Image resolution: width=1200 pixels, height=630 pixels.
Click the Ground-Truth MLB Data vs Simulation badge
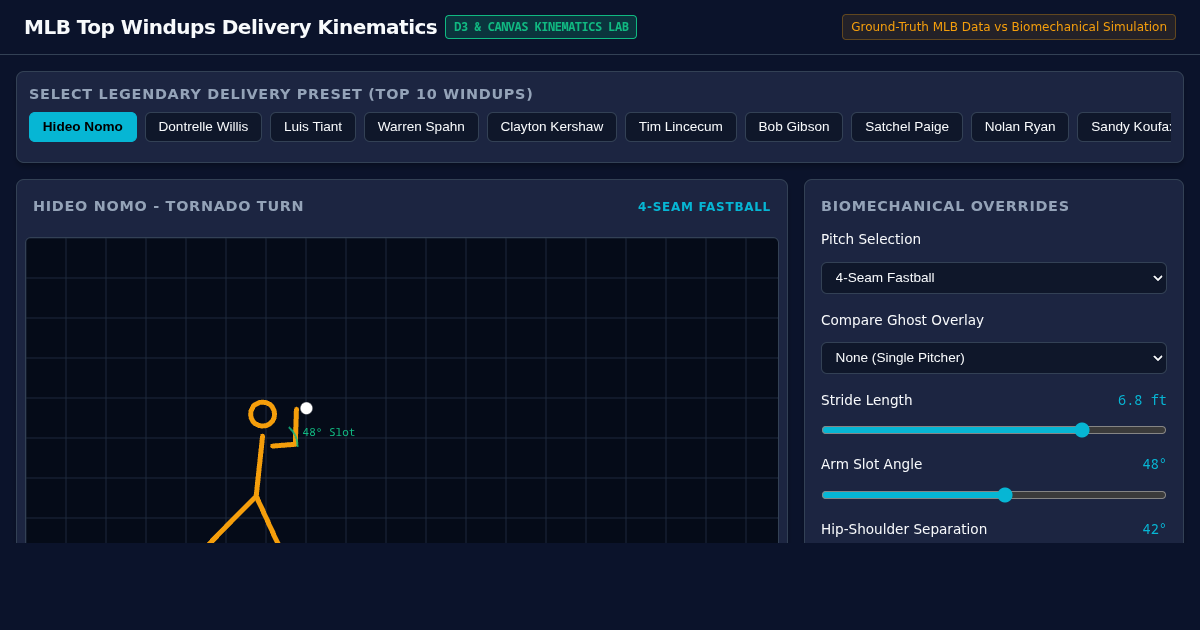[1009, 27]
